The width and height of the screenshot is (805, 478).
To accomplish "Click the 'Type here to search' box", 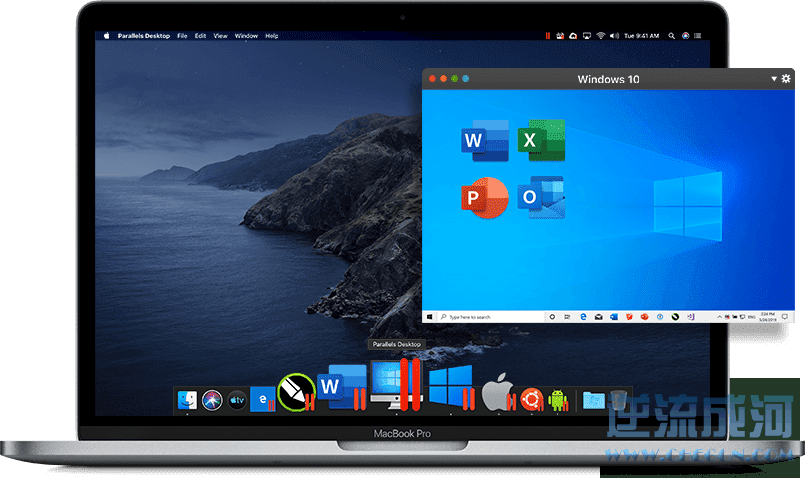I will [492, 317].
